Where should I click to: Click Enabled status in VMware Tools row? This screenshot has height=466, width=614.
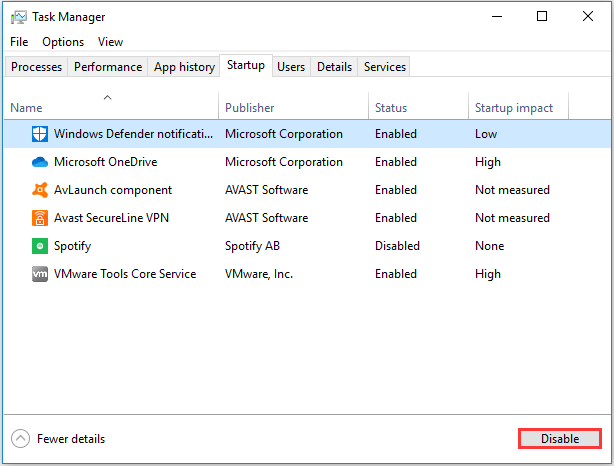tap(395, 274)
